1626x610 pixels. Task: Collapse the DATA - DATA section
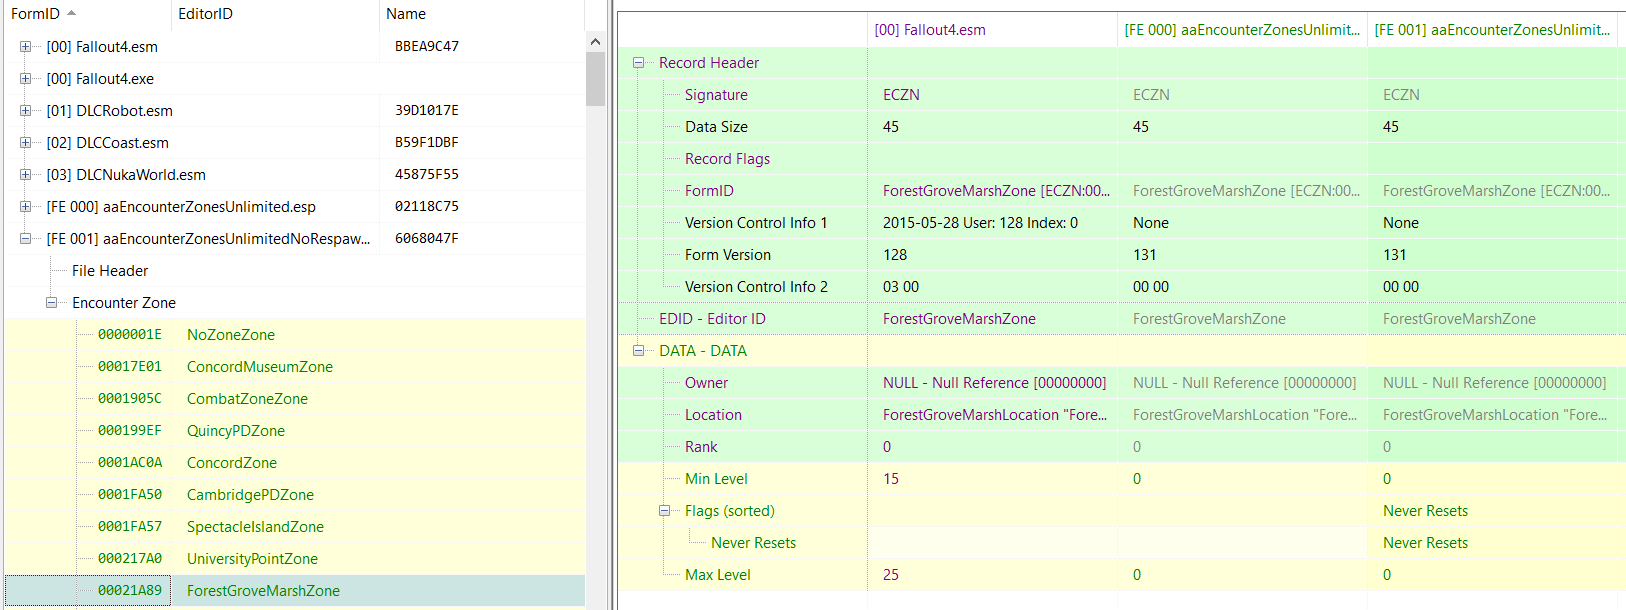638,351
